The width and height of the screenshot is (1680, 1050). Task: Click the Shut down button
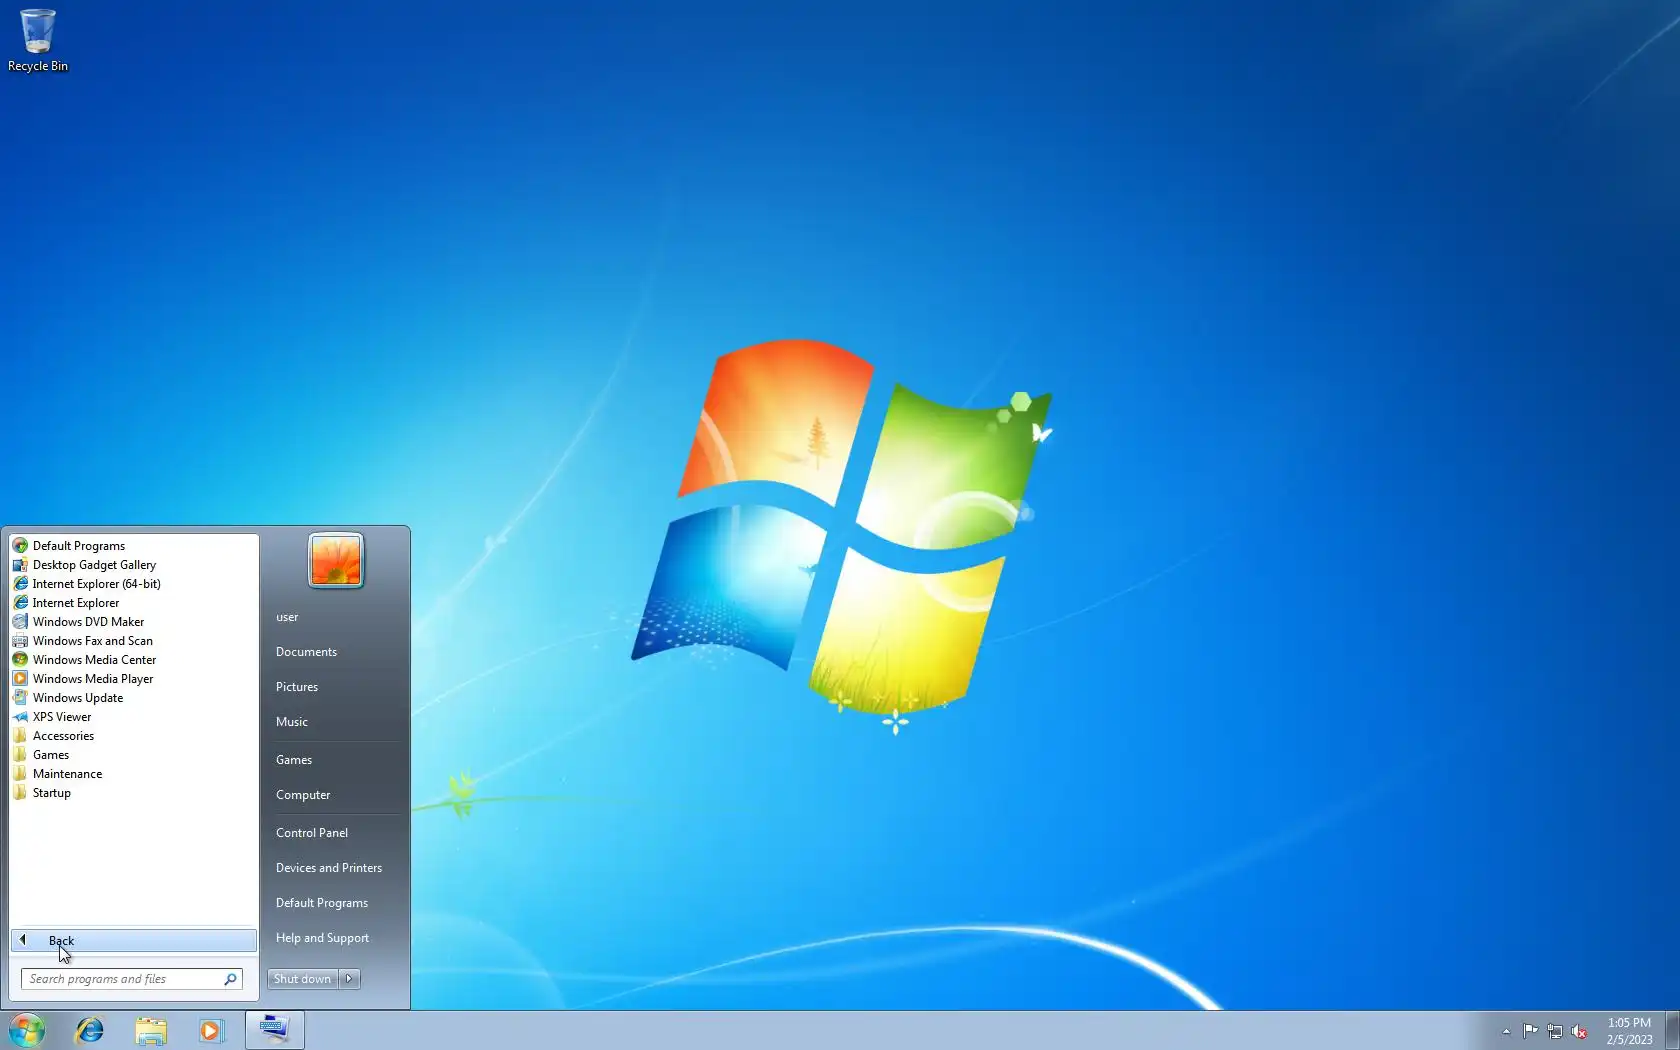coord(302,979)
